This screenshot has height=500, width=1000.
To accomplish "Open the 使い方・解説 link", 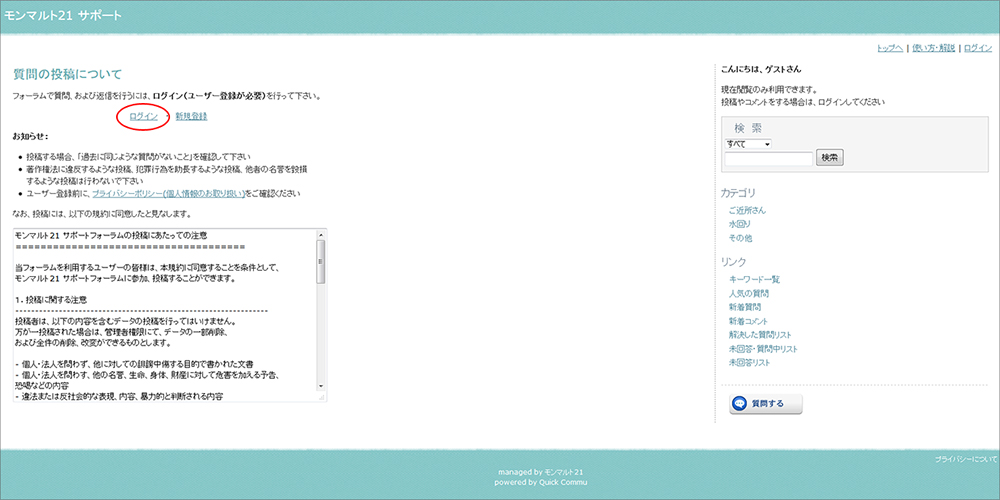I will pos(933,48).
